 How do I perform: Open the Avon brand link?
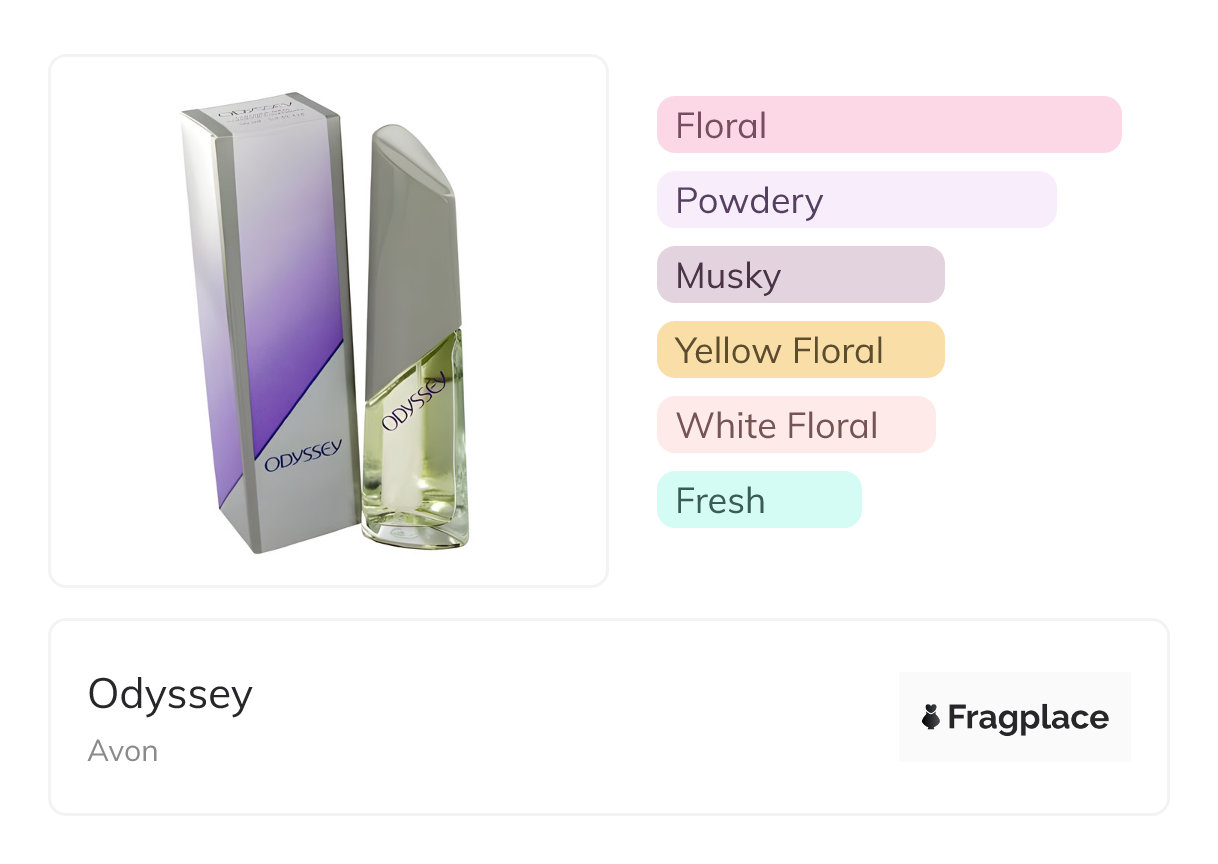click(122, 751)
